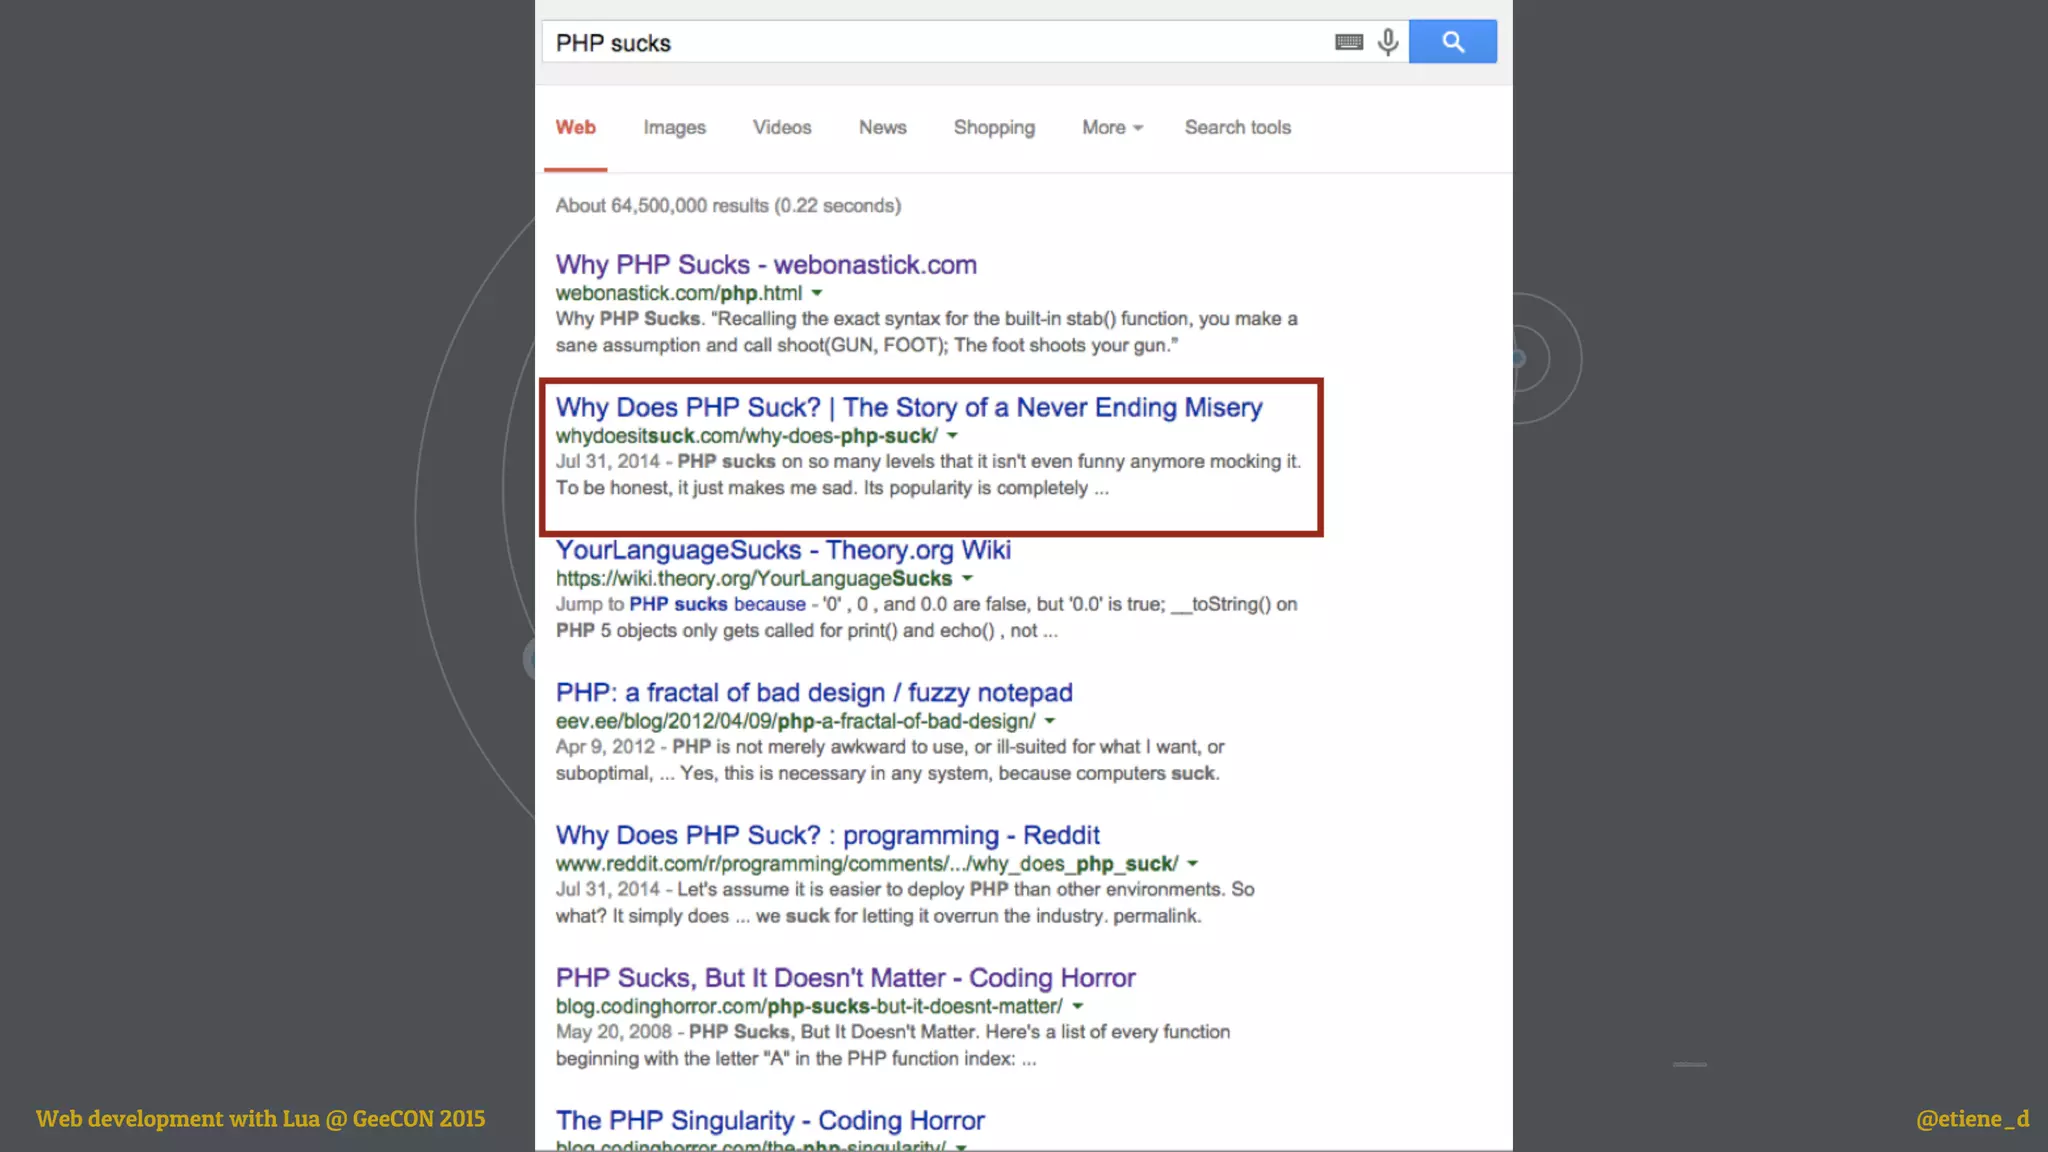Open 'Why PHP Sucks - webonastick.com' result
The image size is (2048, 1152).
pyautogui.click(x=765, y=265)
